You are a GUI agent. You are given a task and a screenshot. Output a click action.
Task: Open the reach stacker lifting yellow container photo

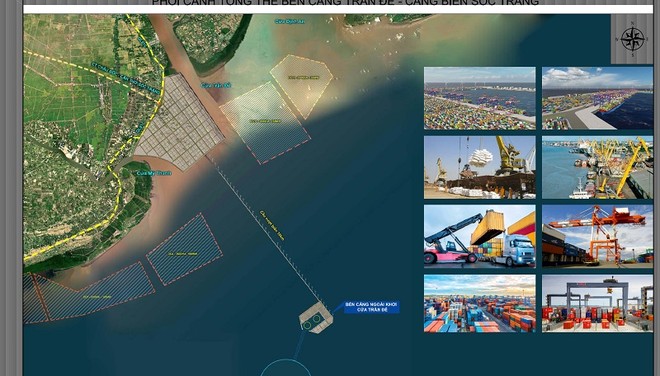[479, 236]
